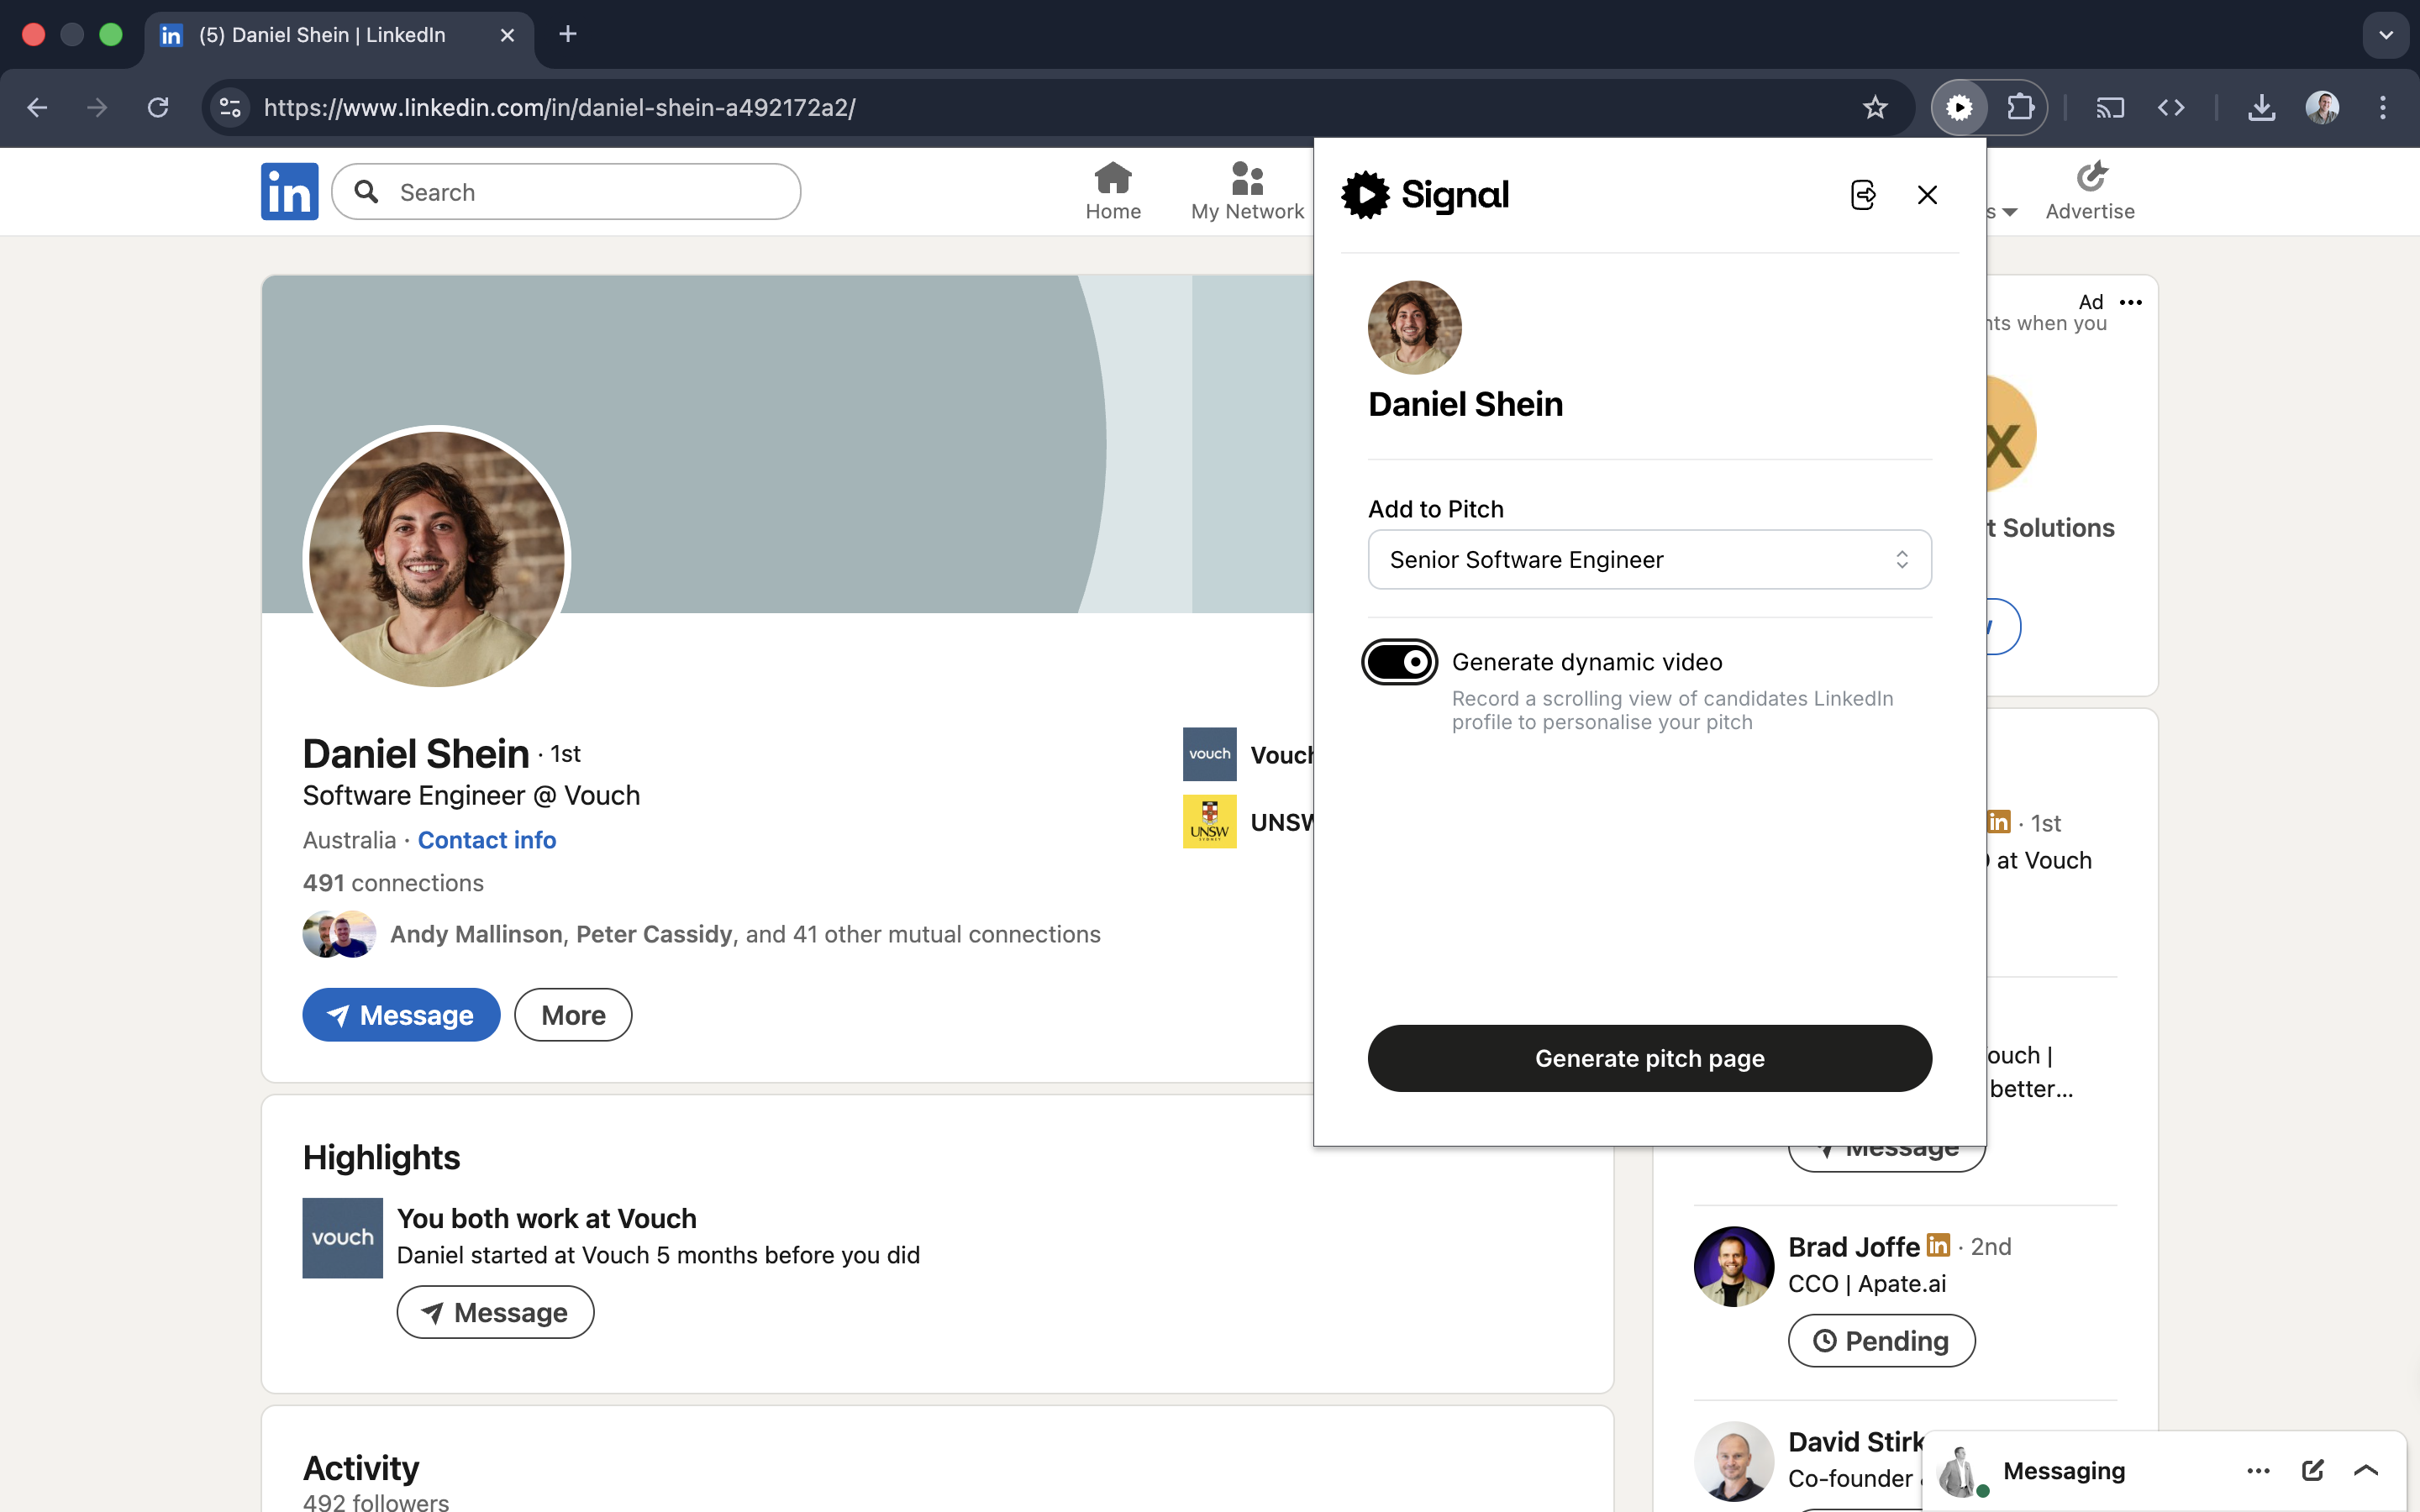The image size is (2420, 1512).
Task: Click Generate pitch page button
Action: click(1649, 1058)
